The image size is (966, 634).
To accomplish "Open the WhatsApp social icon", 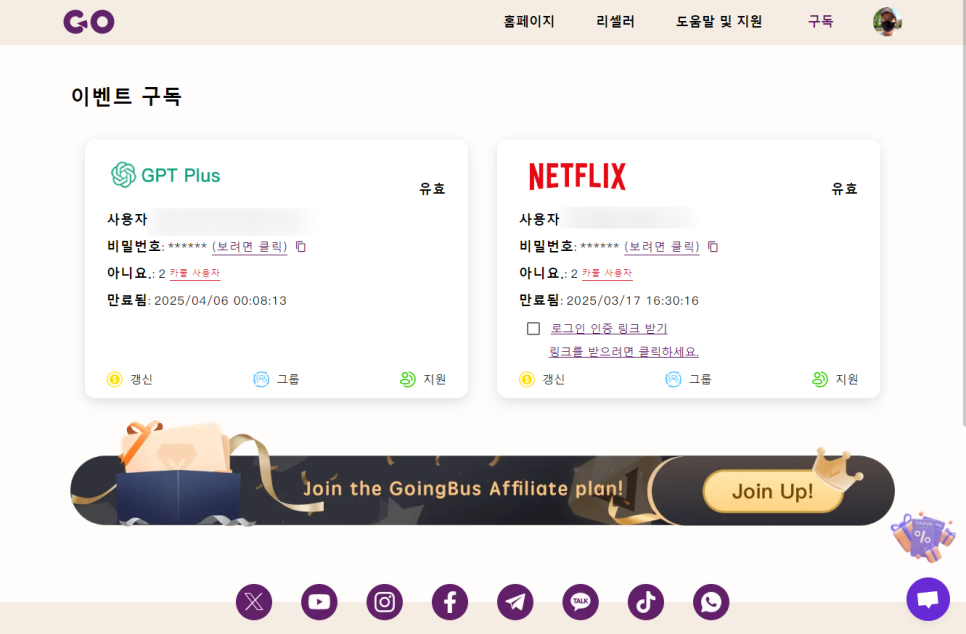I will 711,602.
